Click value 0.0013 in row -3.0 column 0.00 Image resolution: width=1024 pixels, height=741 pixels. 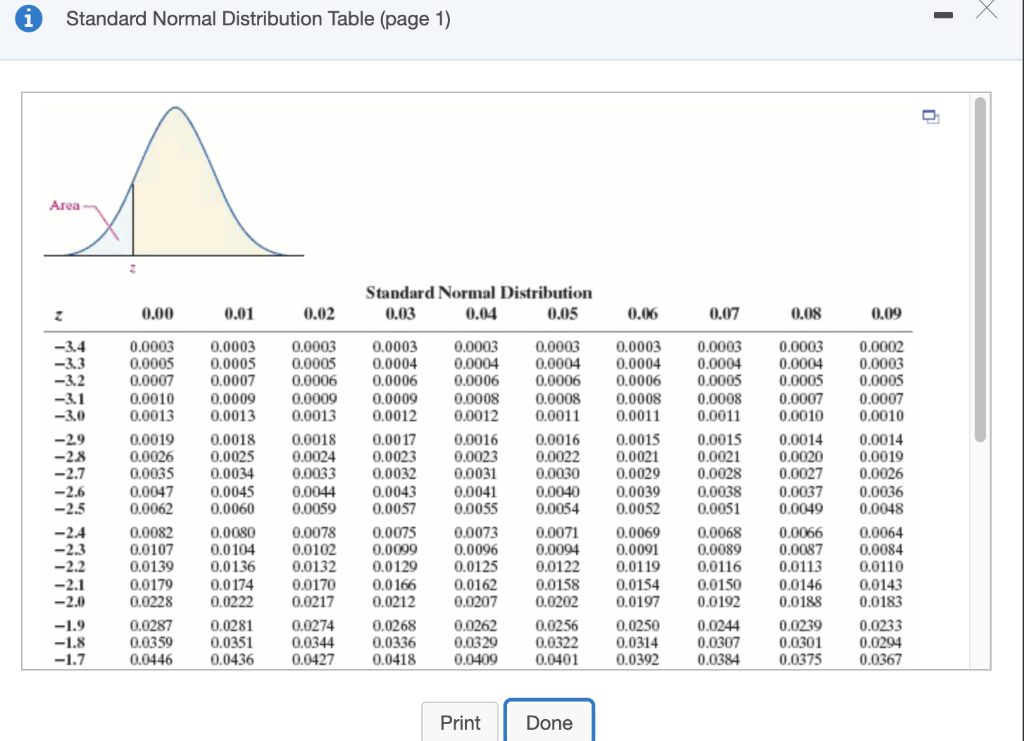[x=152, y=416]
